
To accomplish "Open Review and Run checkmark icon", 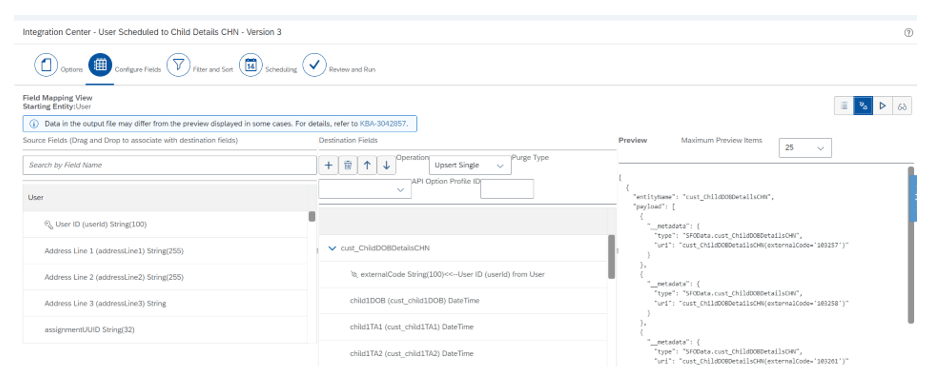I will coord(314,65).
